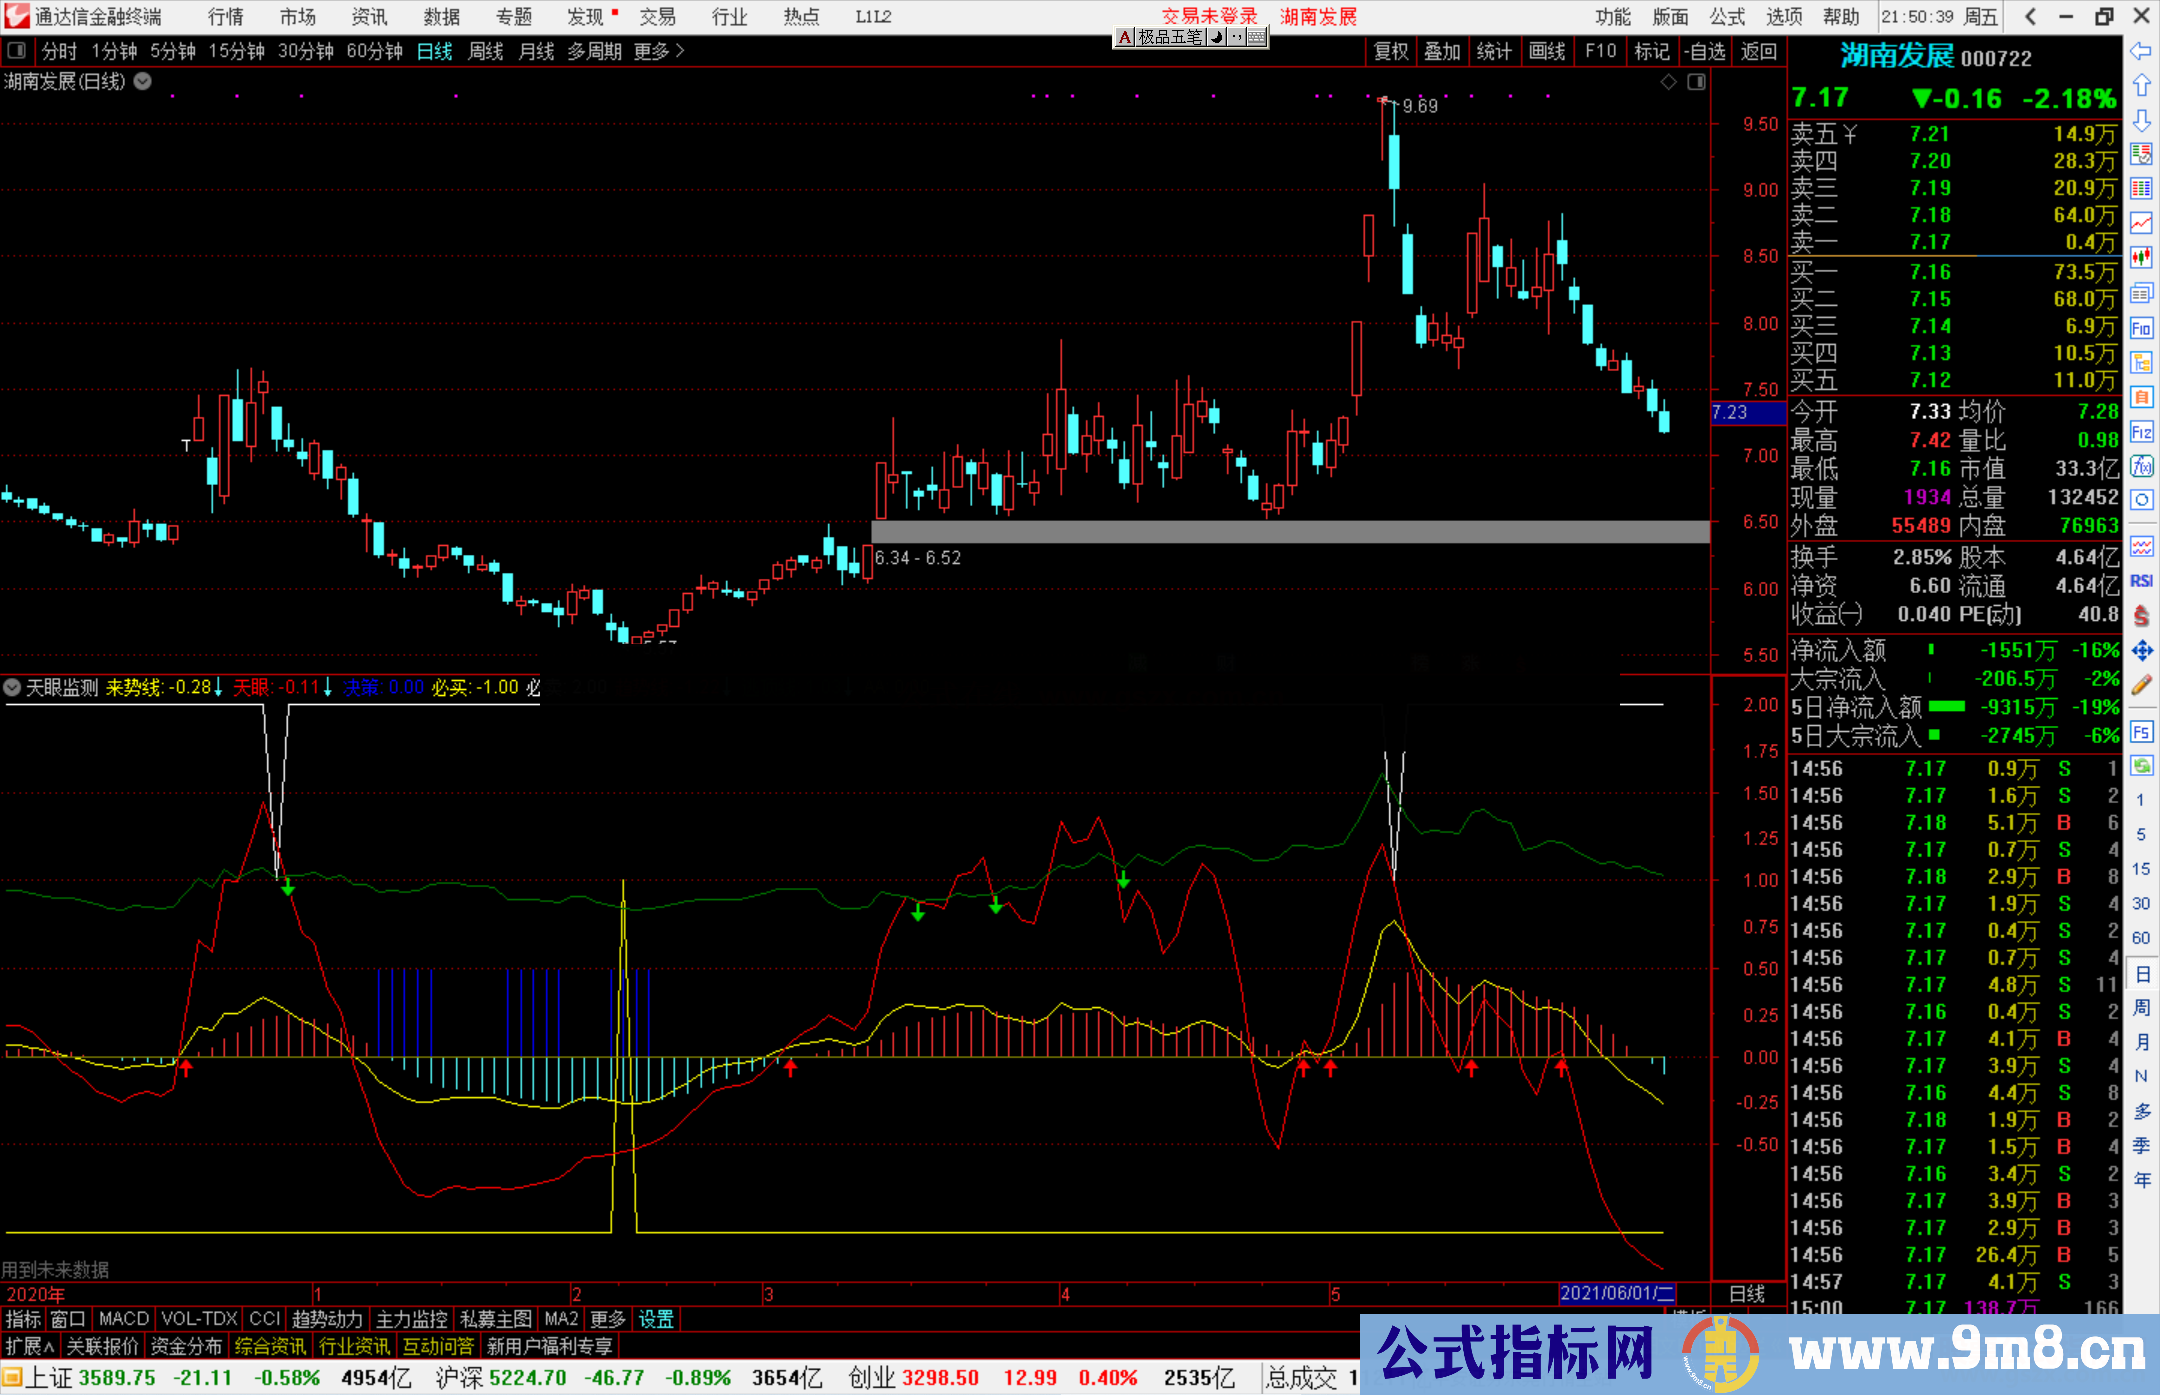Click the 互动问答 link at bottom
2160x1395 pixels.
438,1346
